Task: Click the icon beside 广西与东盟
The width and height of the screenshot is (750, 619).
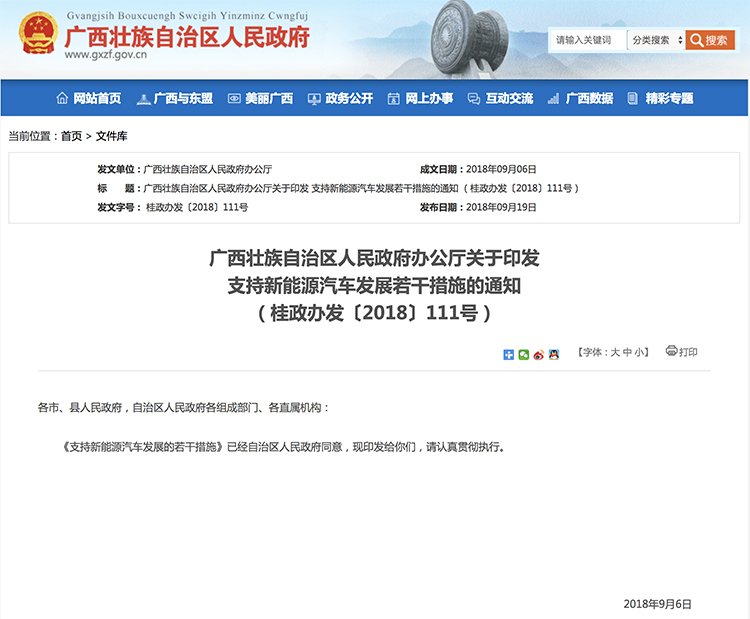Action: pyautogui.click(x=143, y=99)
